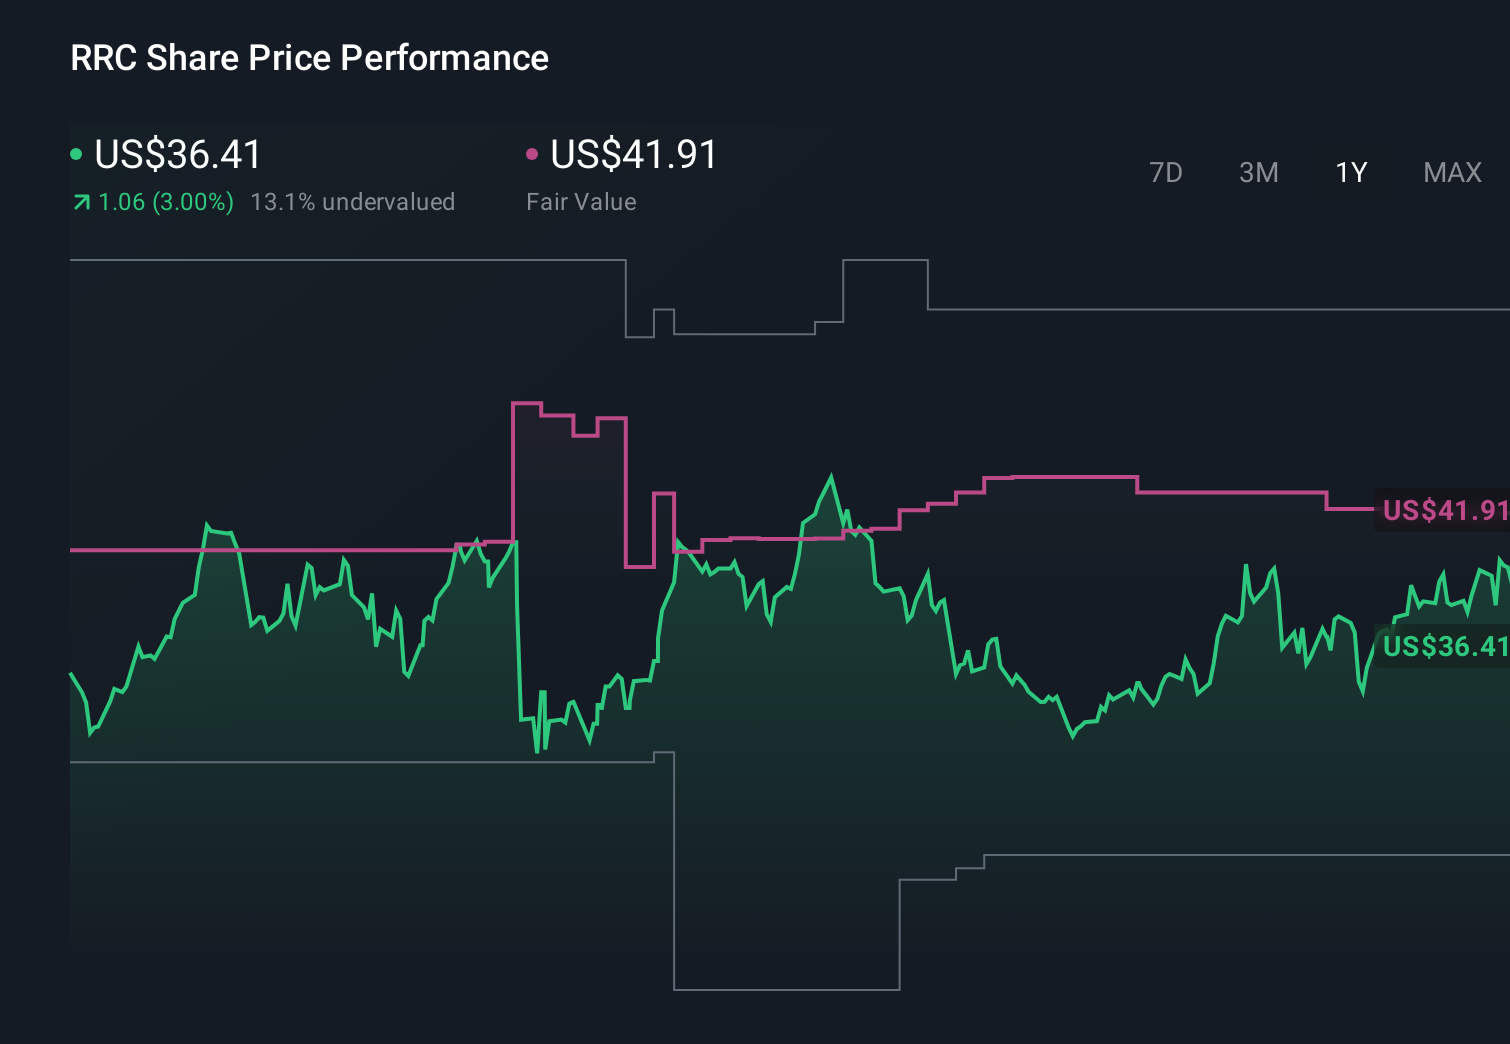Click the pink Fair Value legend dot
Image resolution: width=1510 pixels, height=1044 pixels.
pos(533,152)
